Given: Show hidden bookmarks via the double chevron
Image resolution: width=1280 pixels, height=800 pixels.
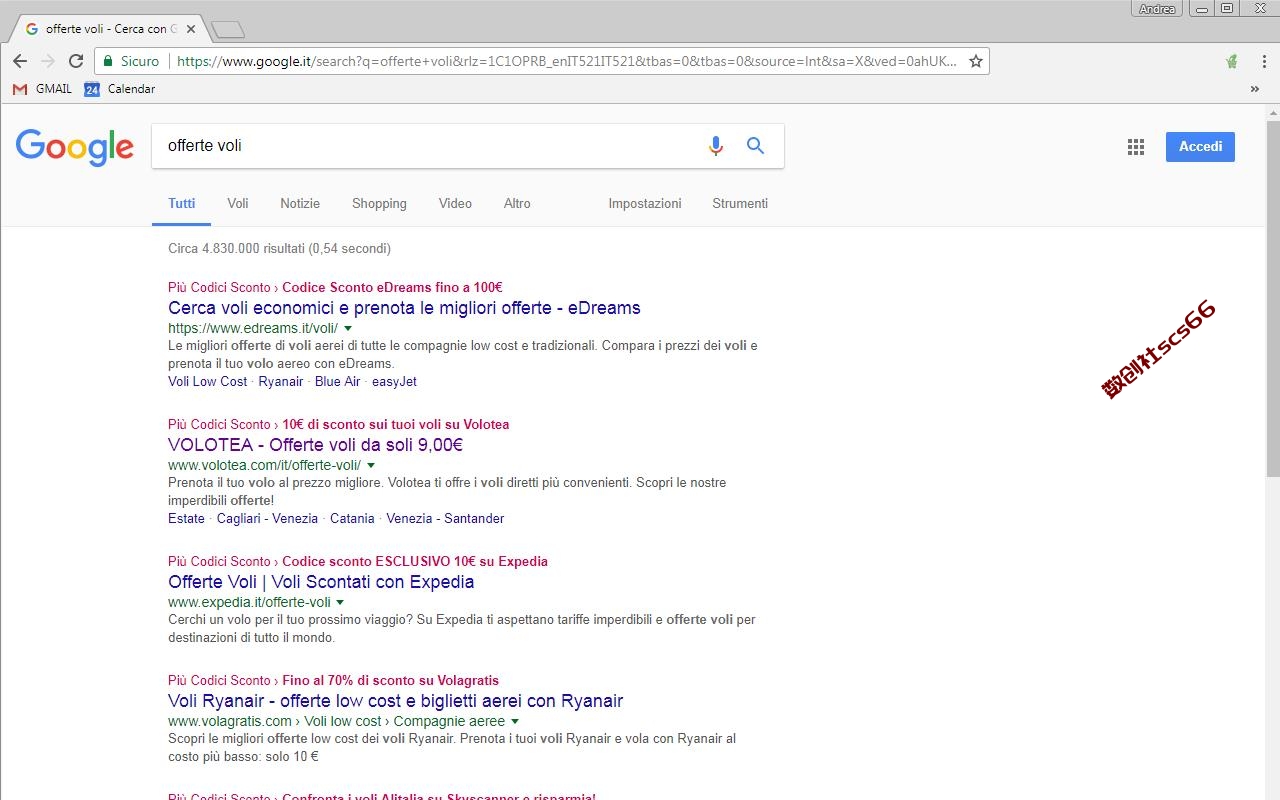Looking at the screenshot, I should tap(1254, 89).
